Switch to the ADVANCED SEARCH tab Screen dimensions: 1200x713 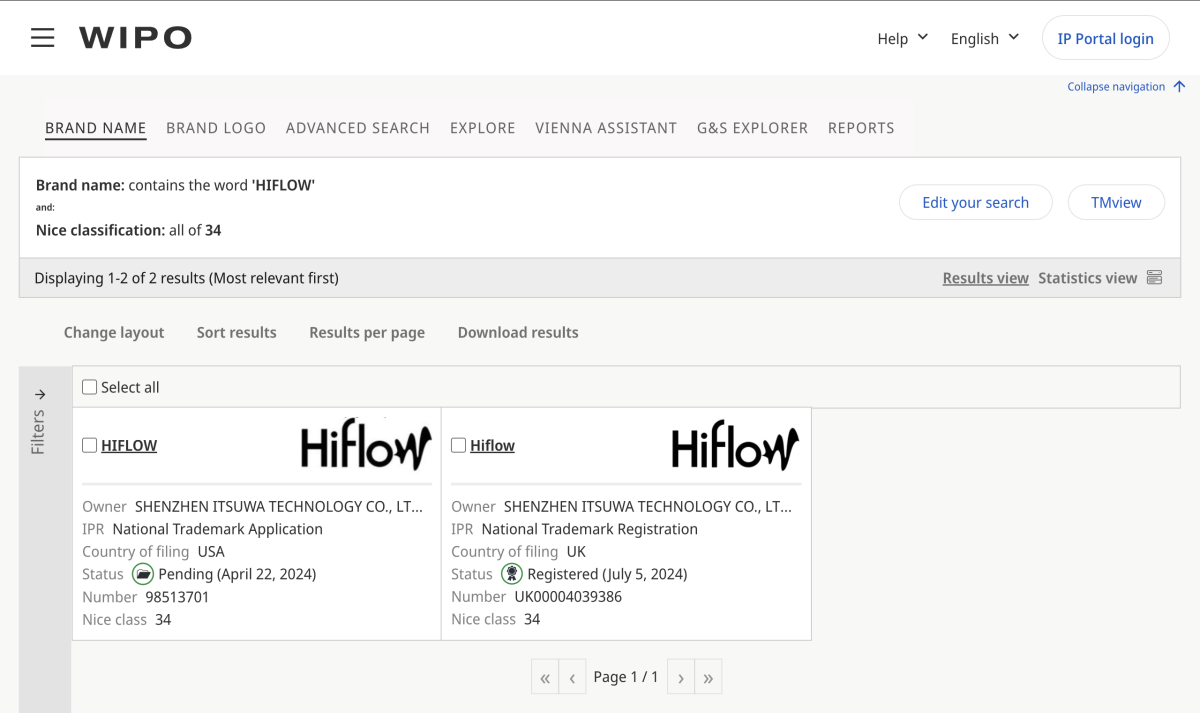tap(358, 128)
